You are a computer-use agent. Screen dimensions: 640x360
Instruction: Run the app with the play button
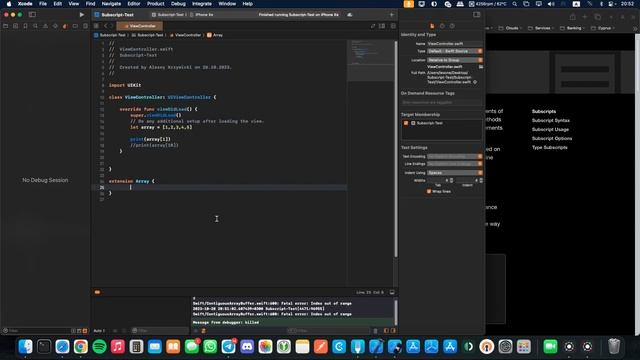[82, 14]
